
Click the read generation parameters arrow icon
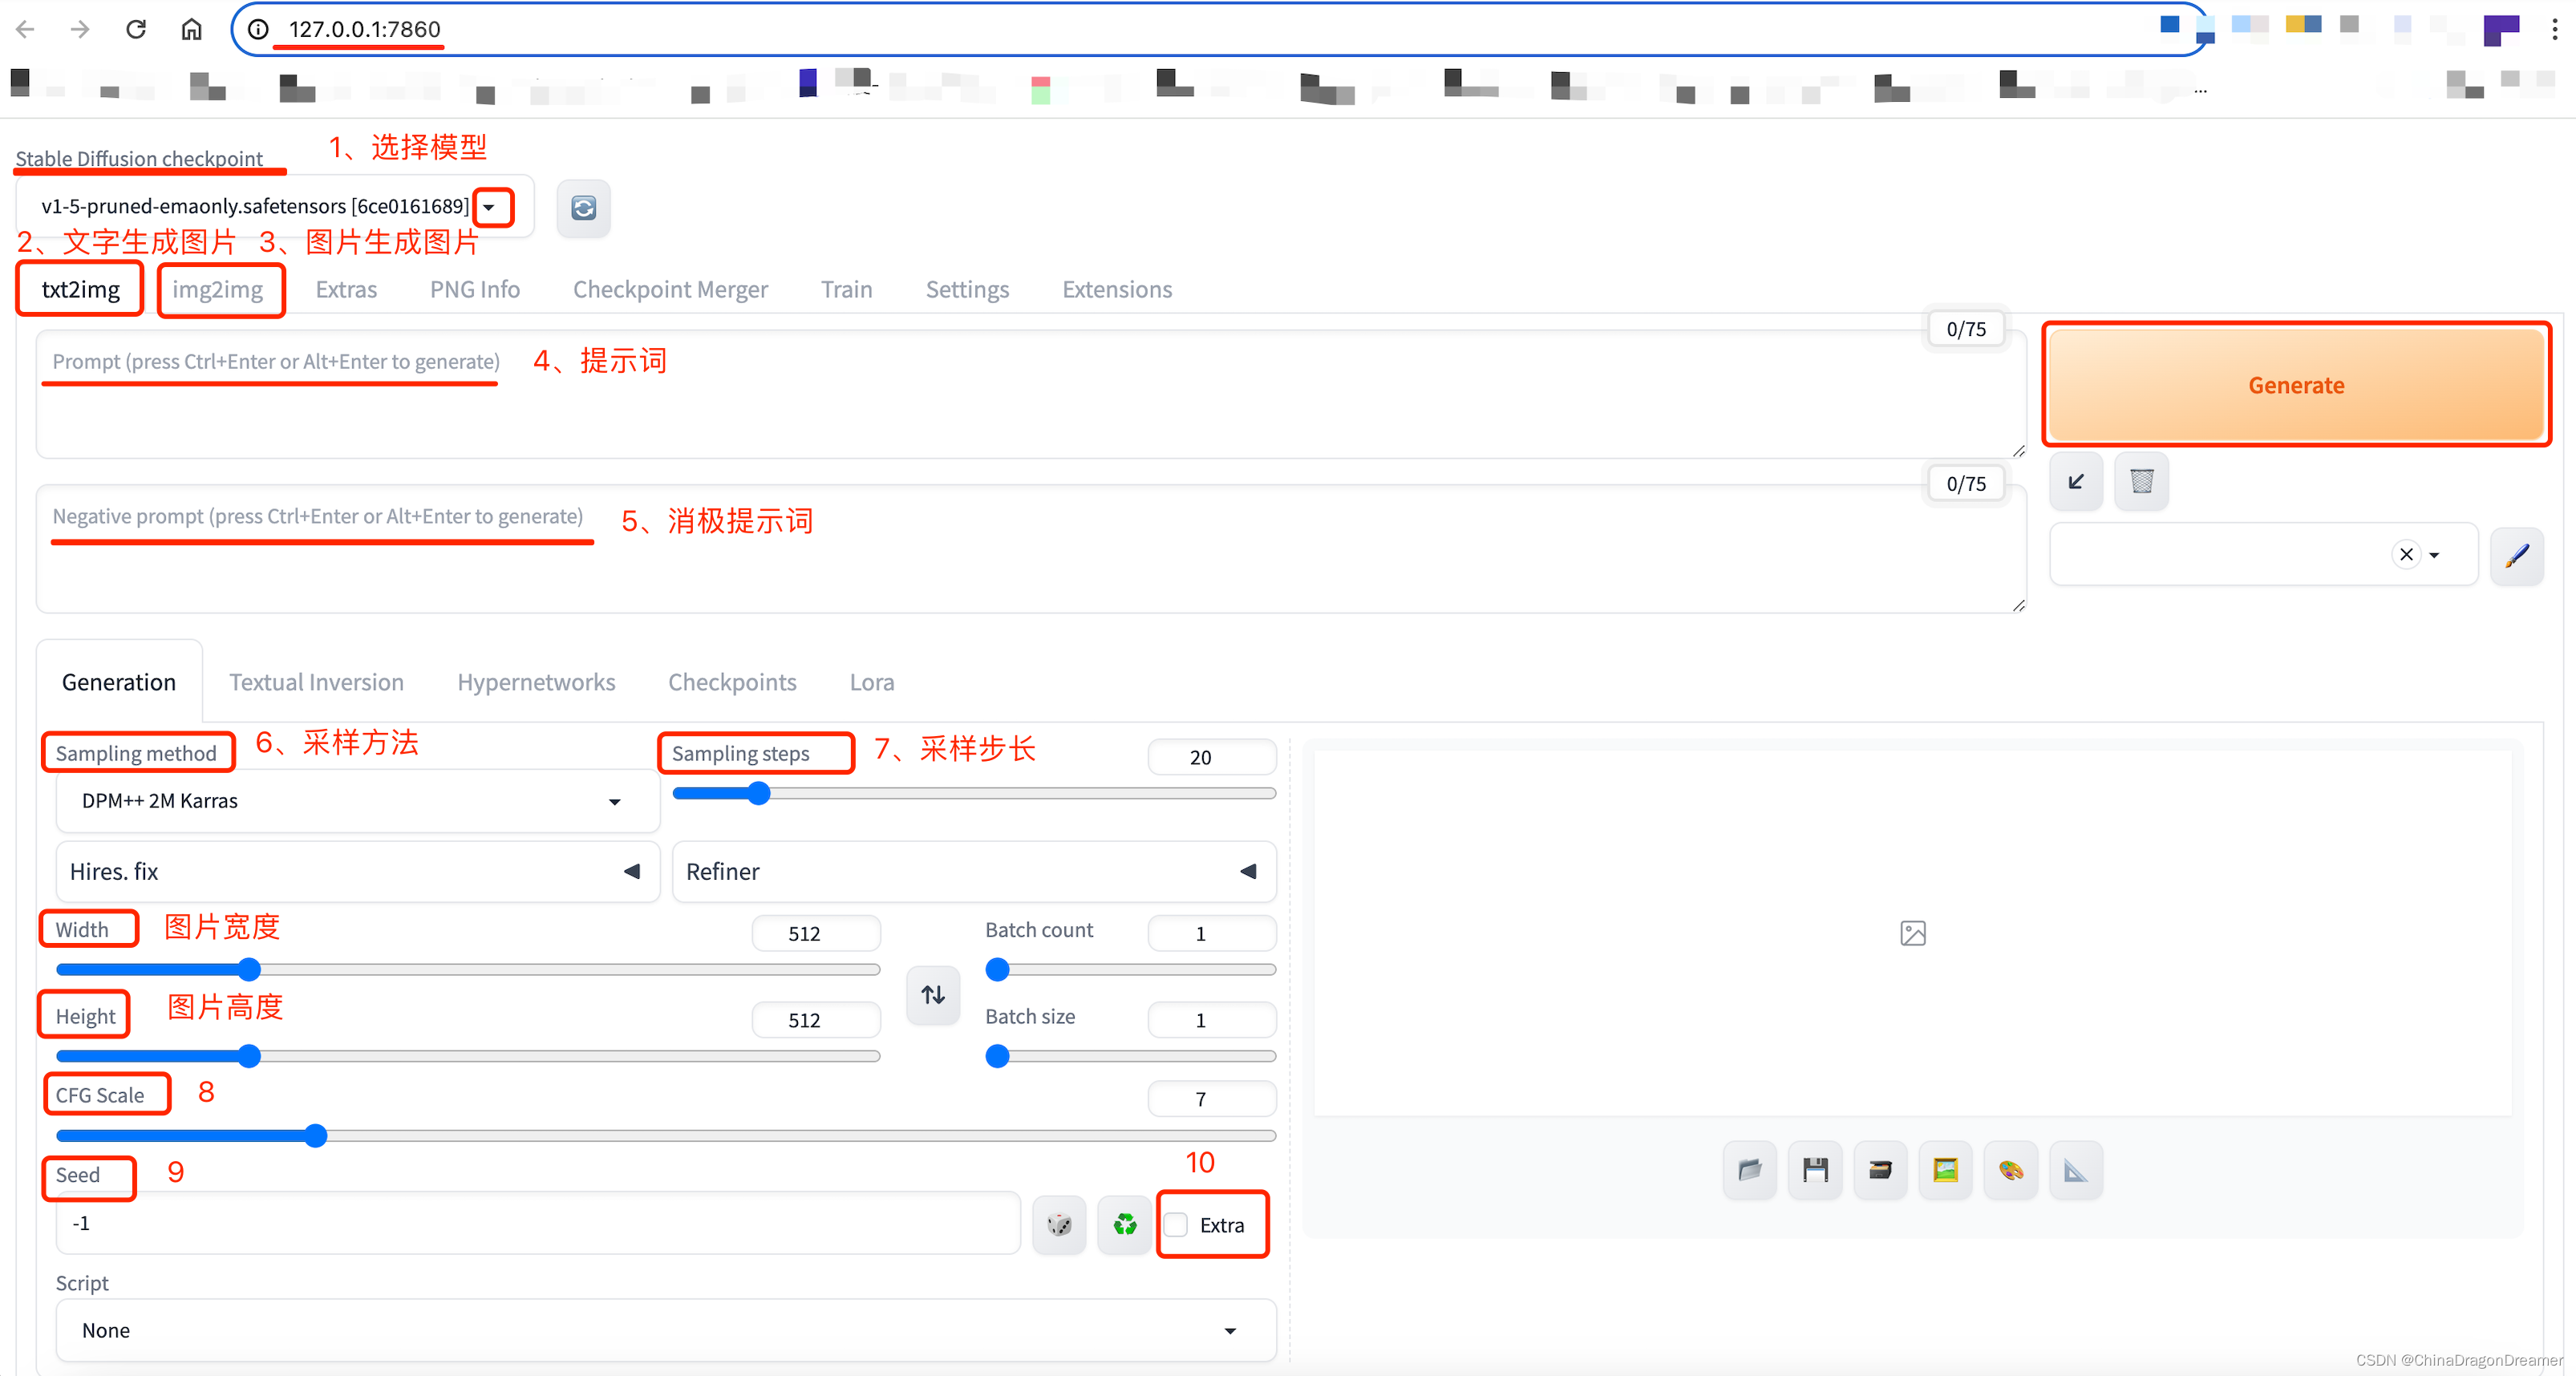(x=2076, y=482)
